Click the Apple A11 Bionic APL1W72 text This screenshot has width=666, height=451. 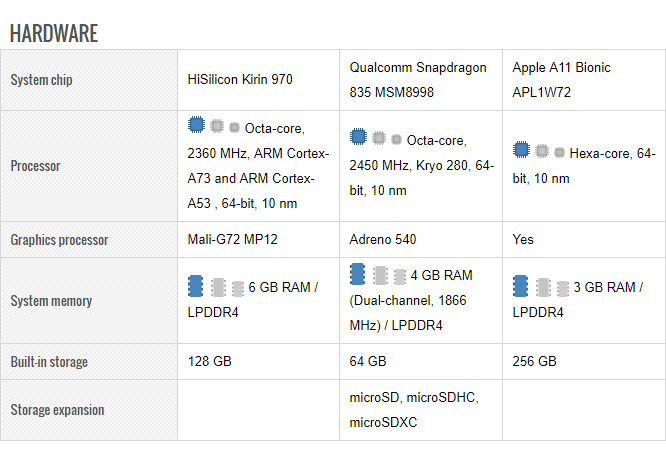click(561, 80)
